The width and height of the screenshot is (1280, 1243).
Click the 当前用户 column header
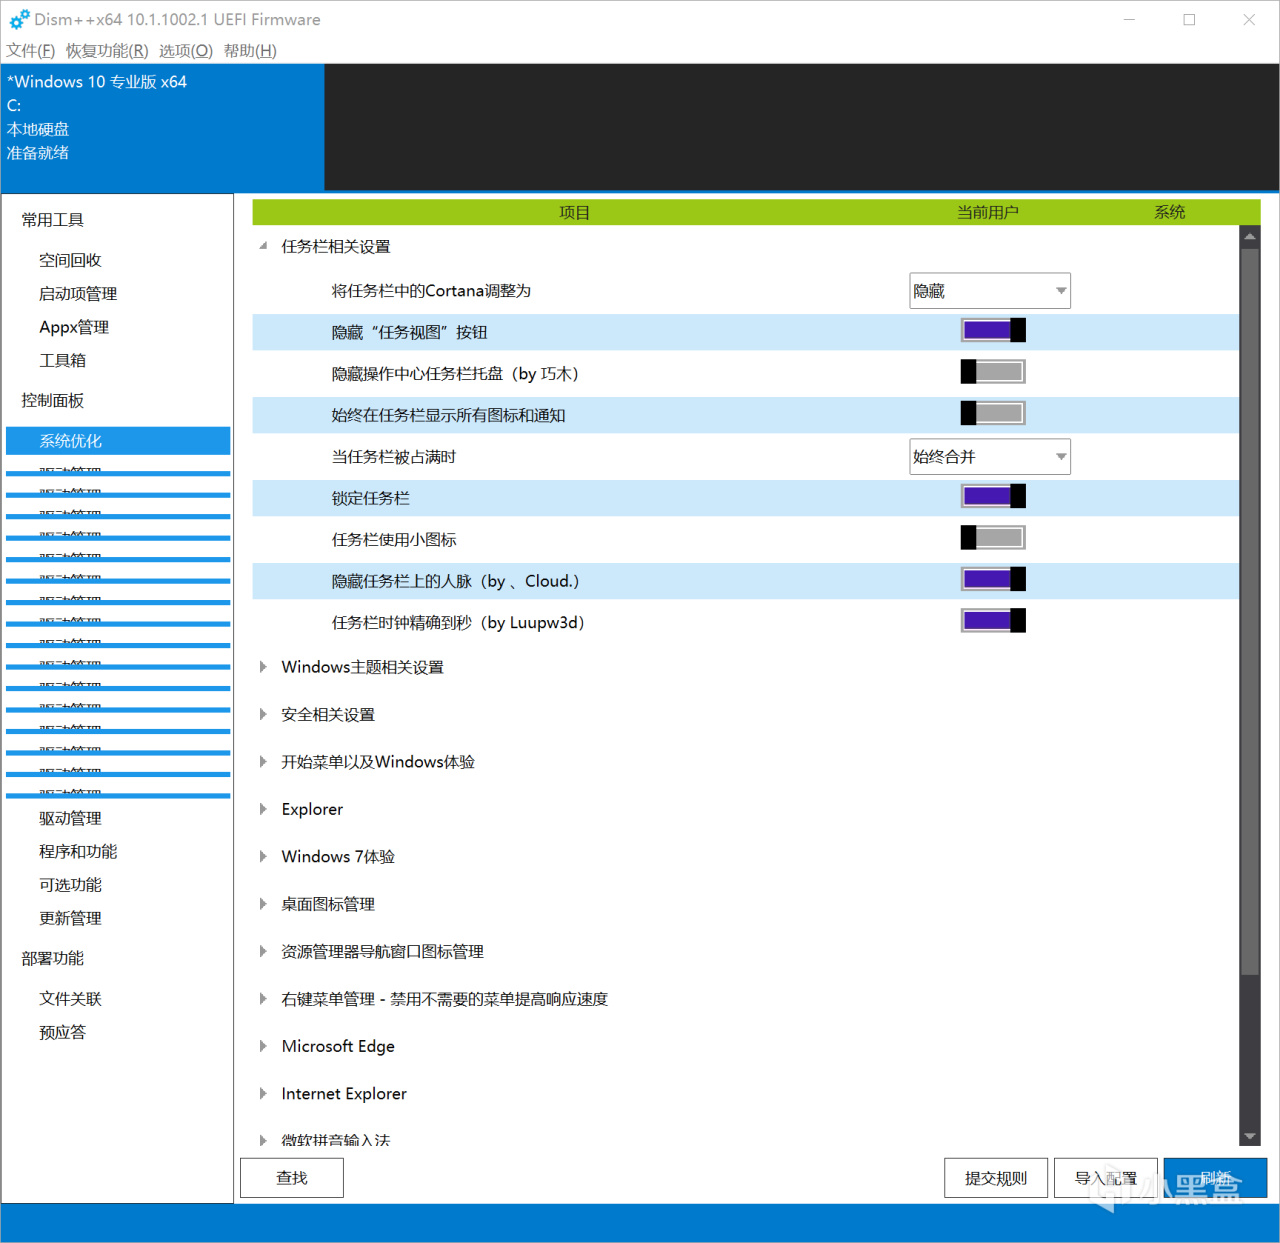(988, 212)
